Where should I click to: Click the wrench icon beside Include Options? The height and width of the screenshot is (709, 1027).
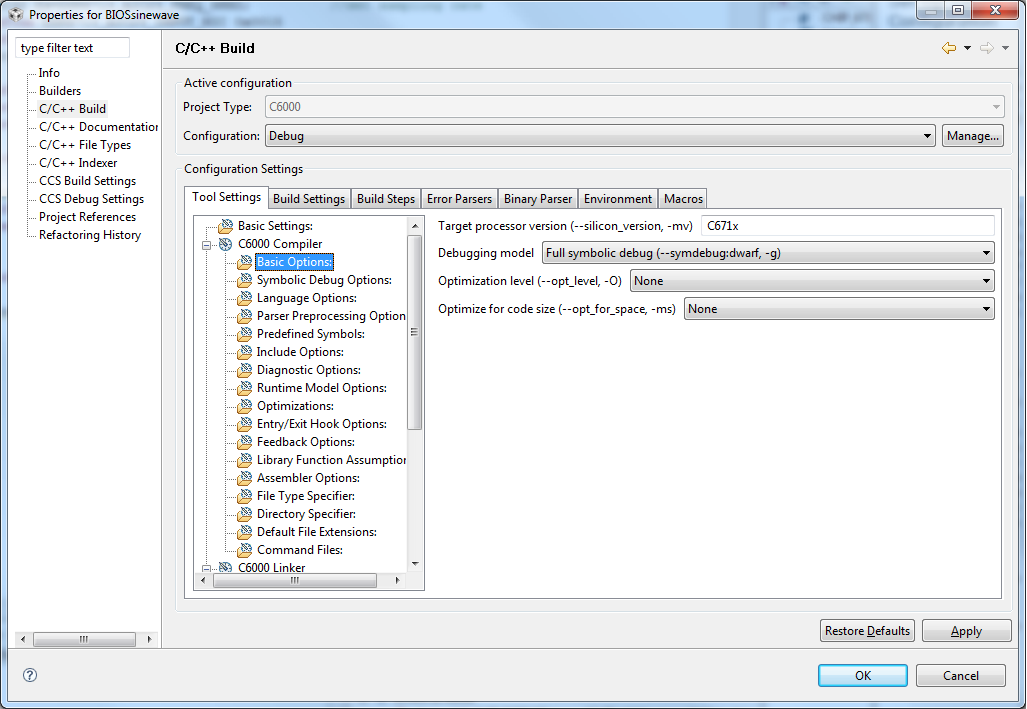pos(244,352)
